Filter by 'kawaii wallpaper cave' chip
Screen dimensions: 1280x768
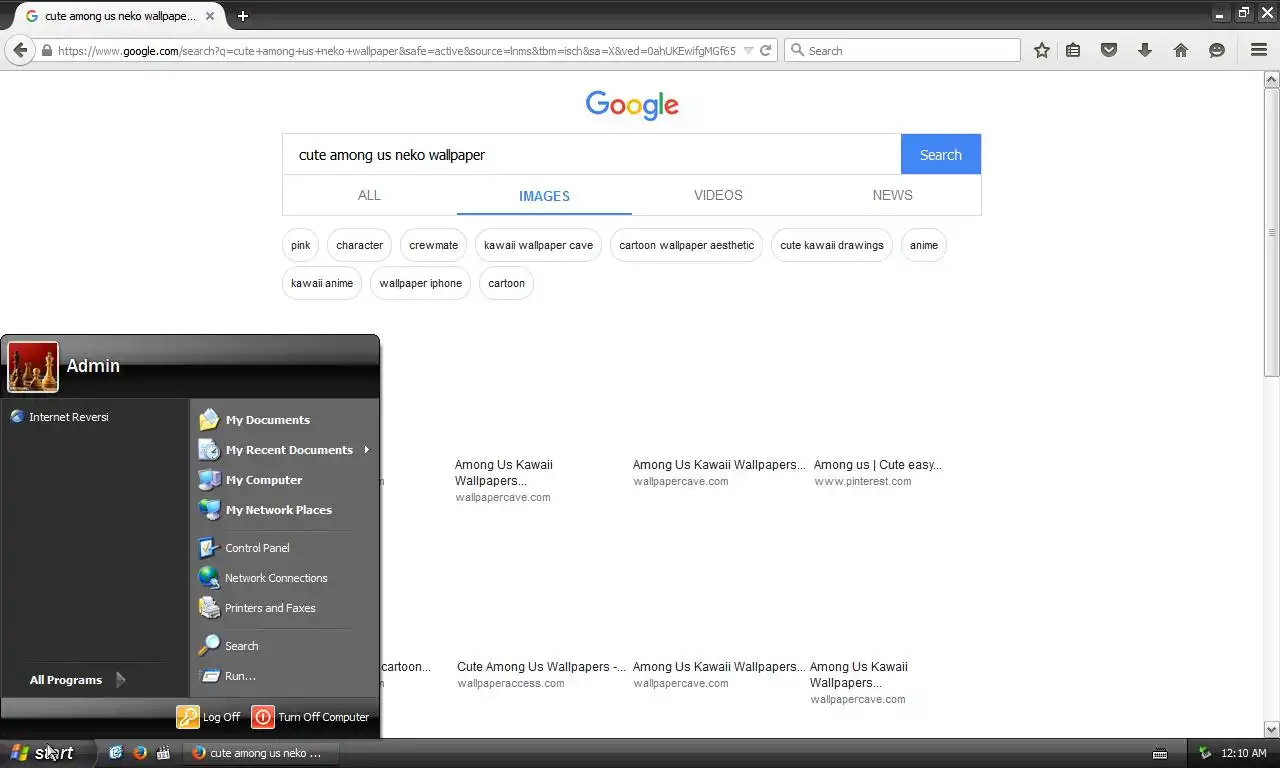pyautogui.click(x=538, y=245)
